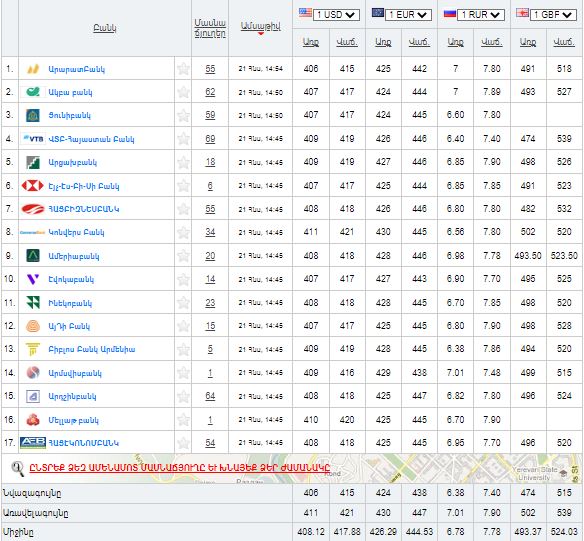Sort by RUR Առք column header
The image size is (584, 541).
tap(455, 42)
